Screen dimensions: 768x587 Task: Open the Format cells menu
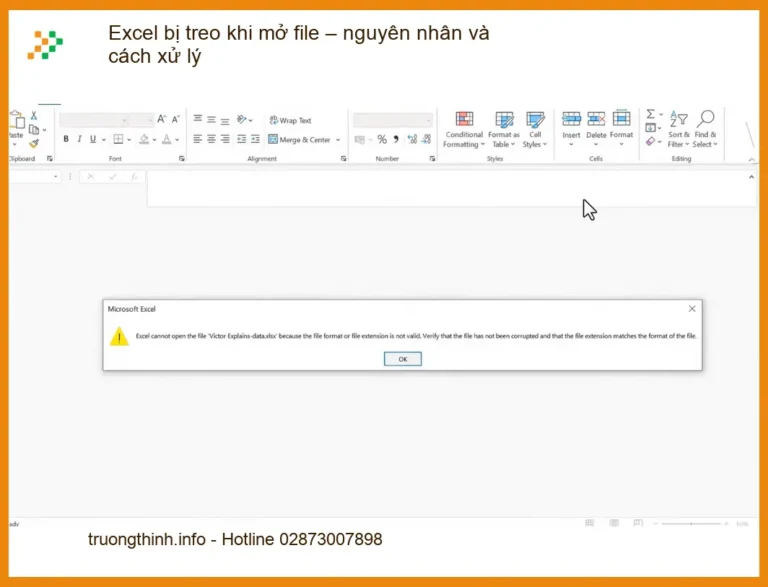622,129
